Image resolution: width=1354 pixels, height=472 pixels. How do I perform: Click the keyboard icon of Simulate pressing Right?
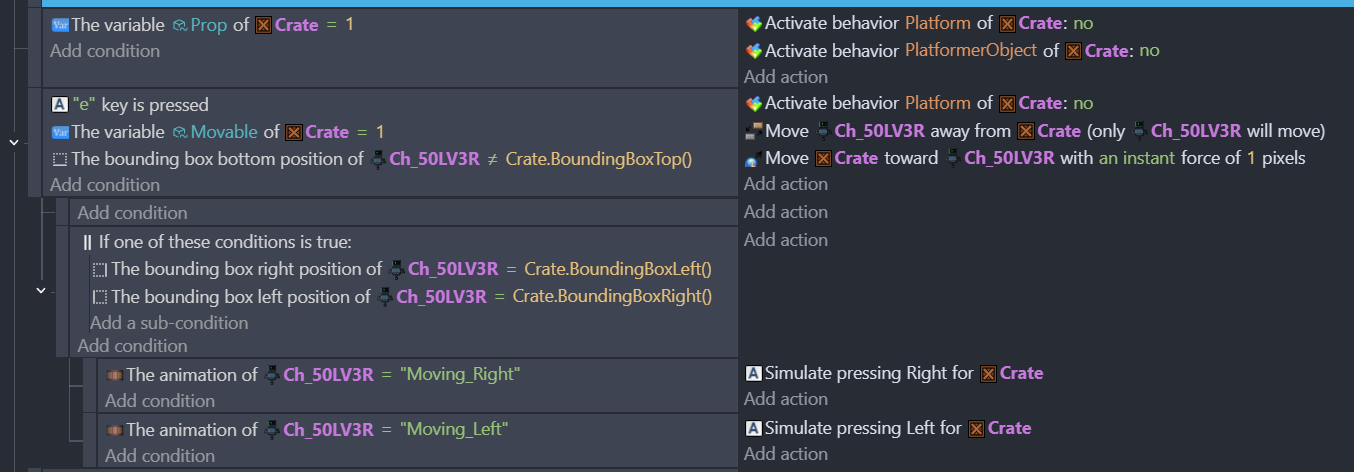754,373
